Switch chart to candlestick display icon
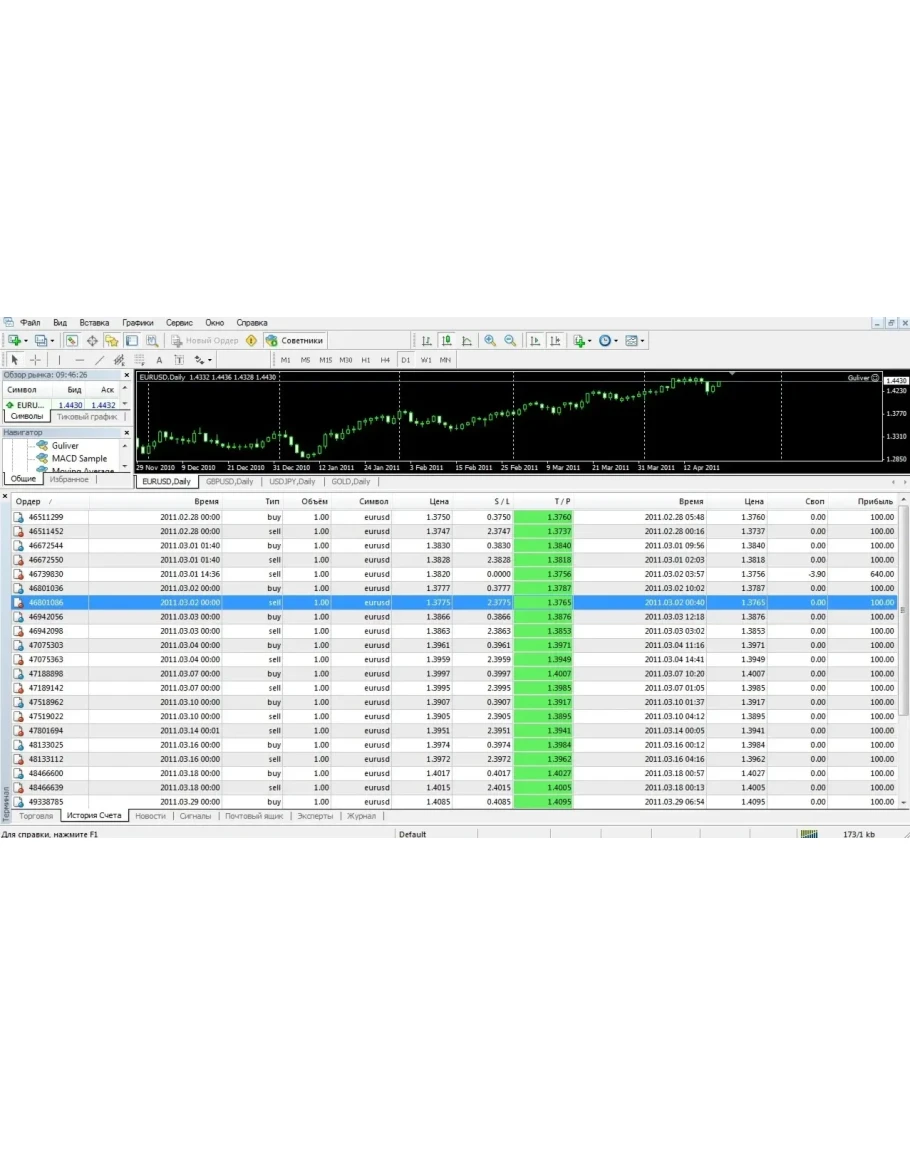The width and height of the screenshot is (910, 1155). click(446, 341)
